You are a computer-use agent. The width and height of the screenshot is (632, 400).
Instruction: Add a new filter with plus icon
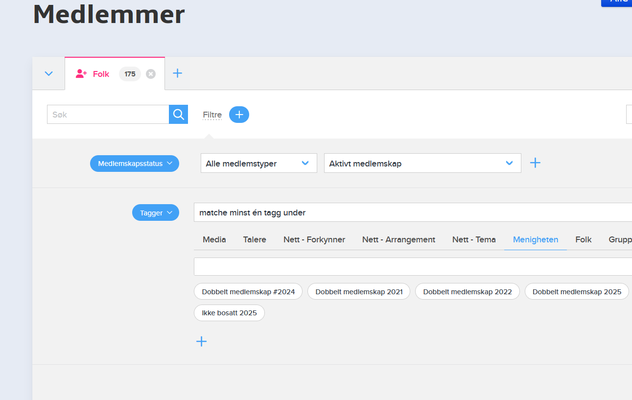coord(239,115)
